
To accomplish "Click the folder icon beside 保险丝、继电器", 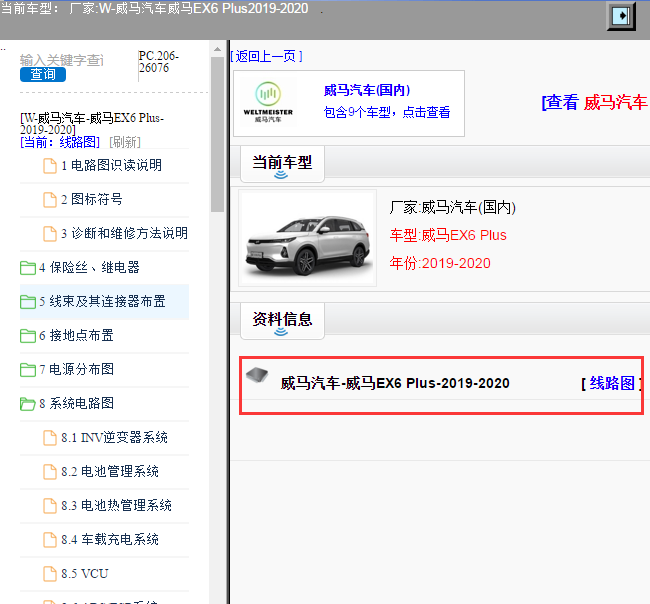I will pos(28,268).
